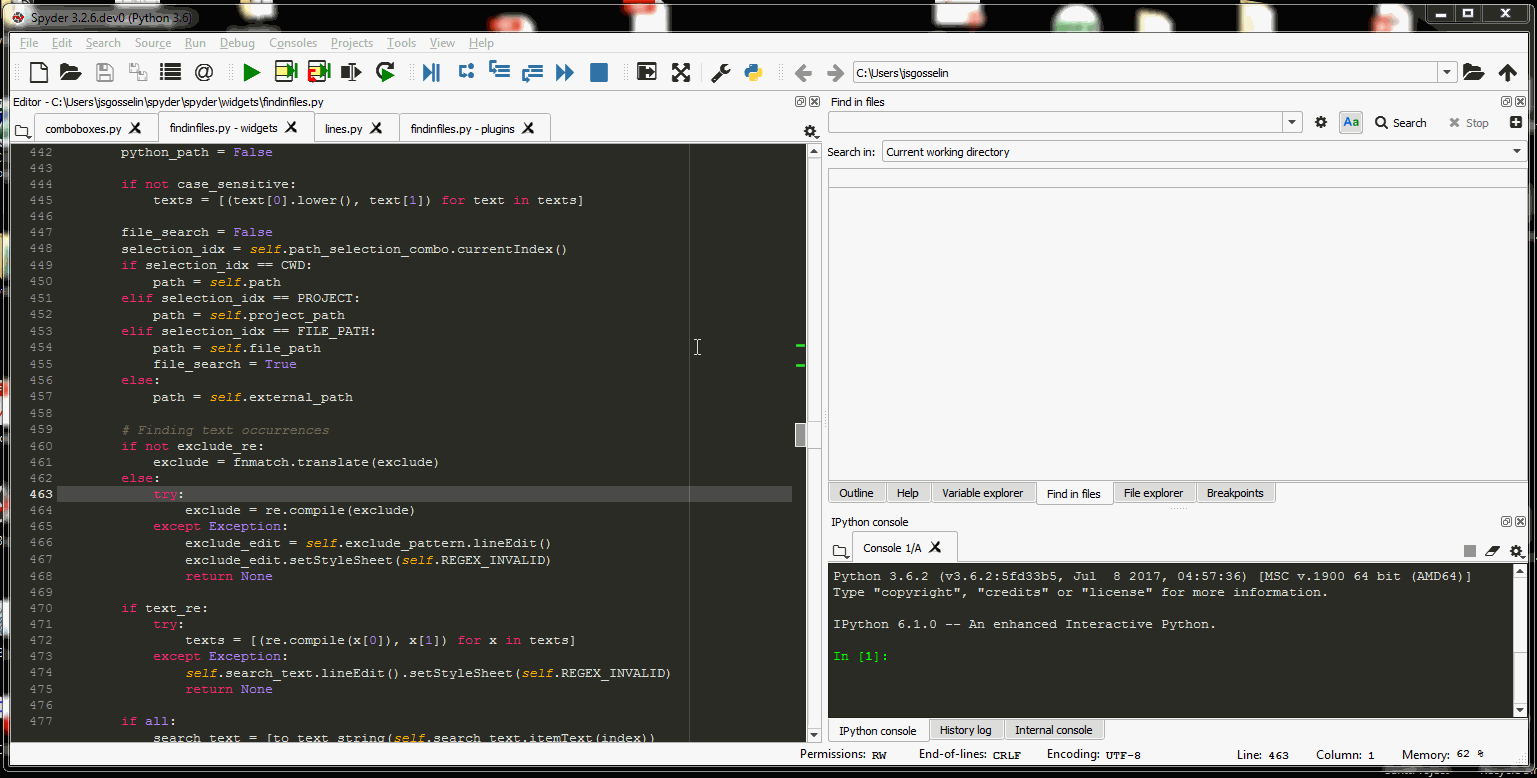1537x778 pixels.
Task: Open the Breakpoints tab
Action: 1235,493
